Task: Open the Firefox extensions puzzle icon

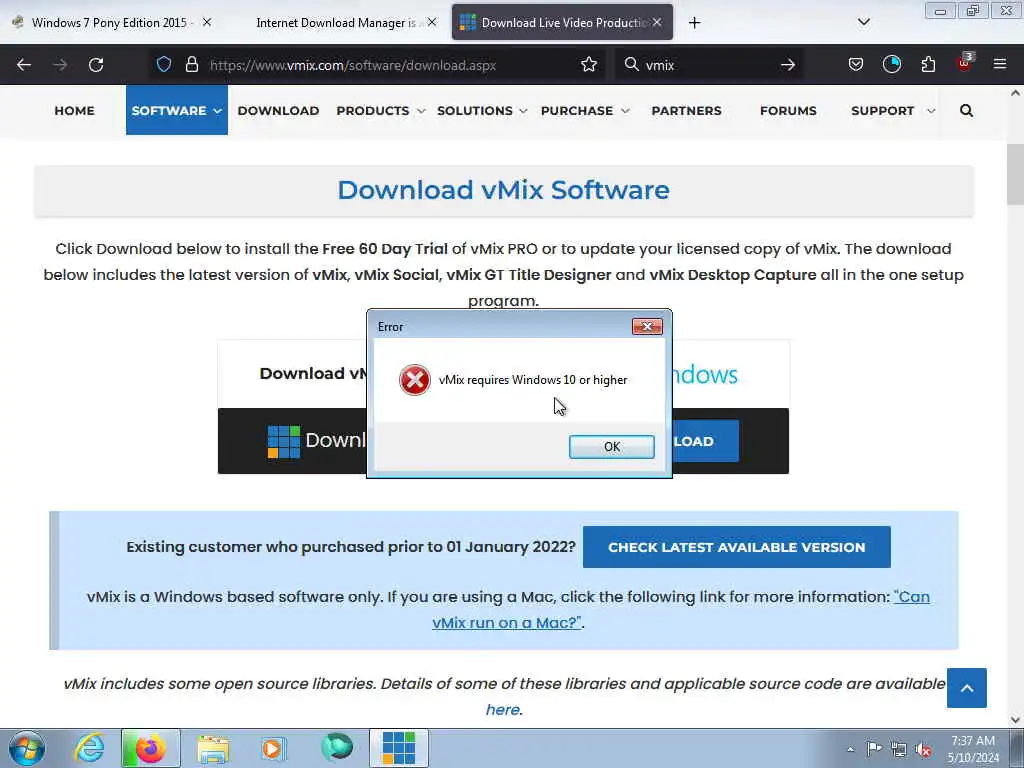Action: click(x=928, y=64)
